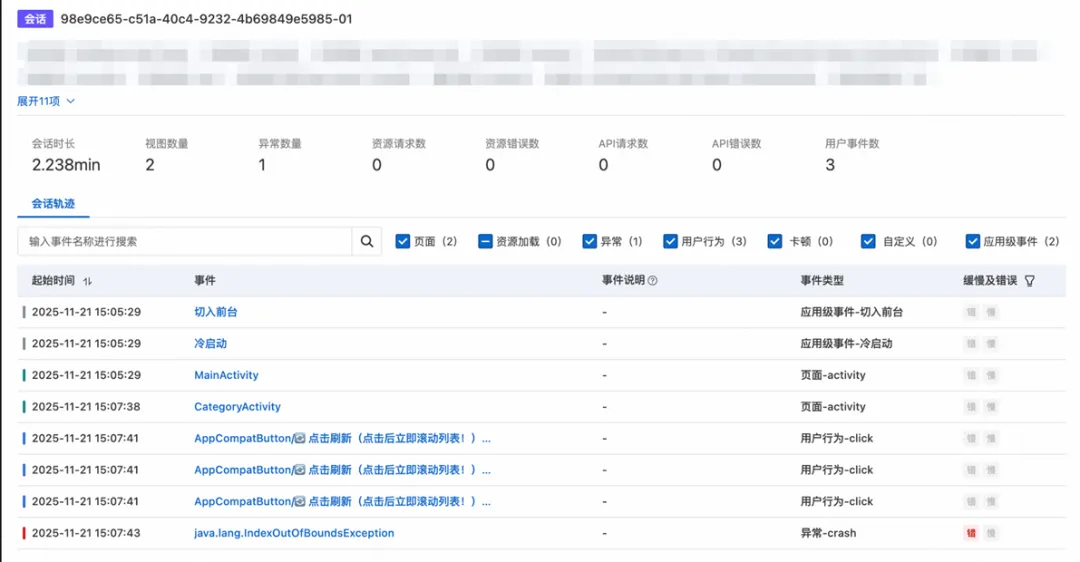
Task: Click the 会话 badge label
Action: pos(35,19)
